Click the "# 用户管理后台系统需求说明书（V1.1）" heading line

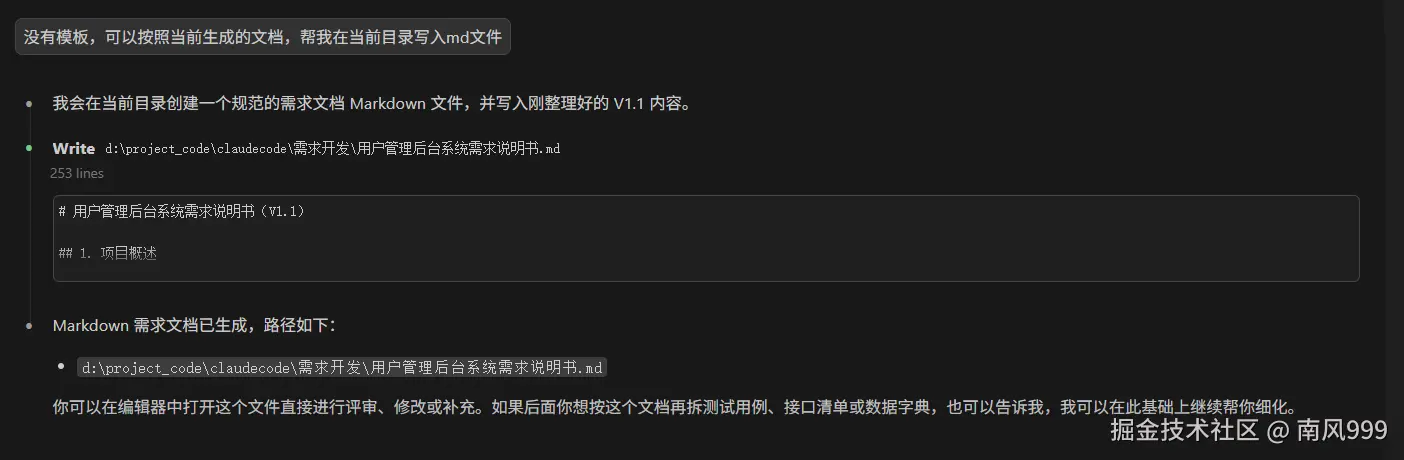pyautogui.click(x=181, y=211)
